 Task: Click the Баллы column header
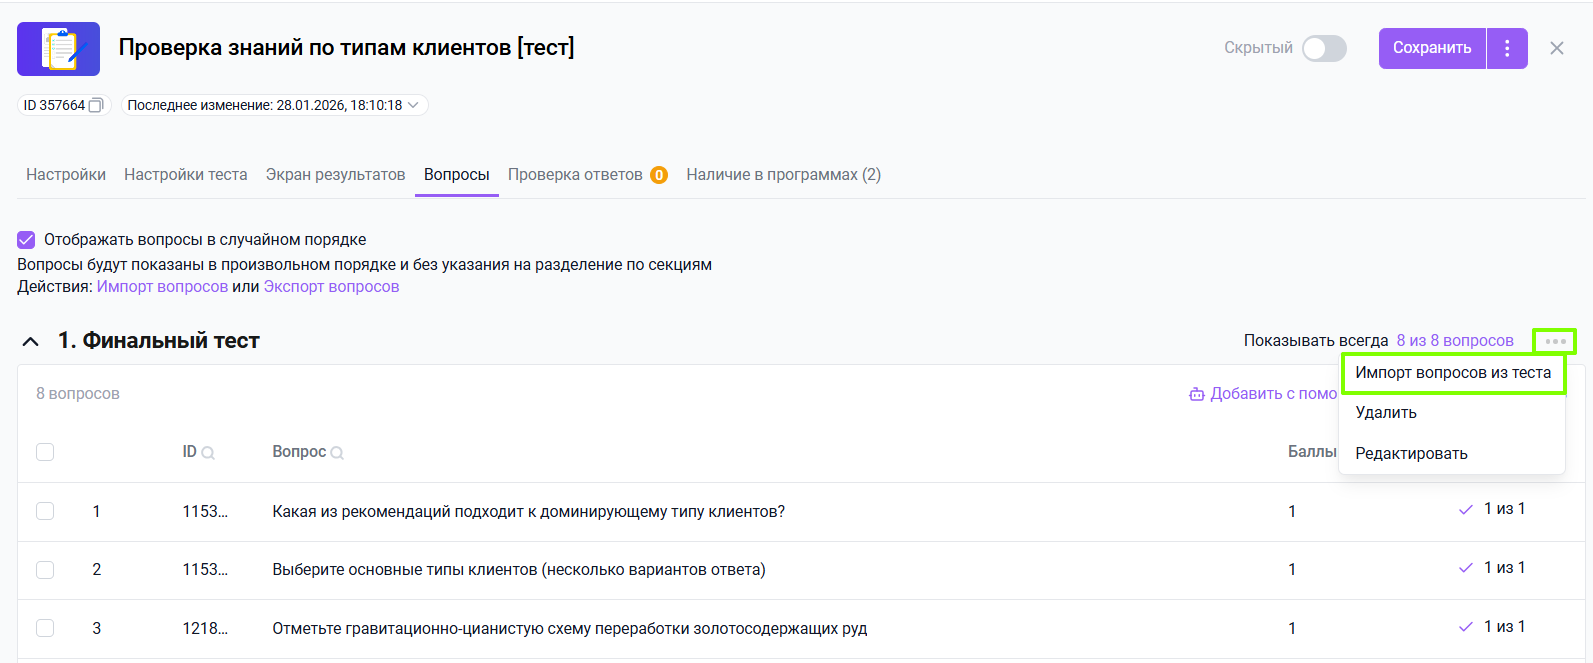pos(1312,452)
